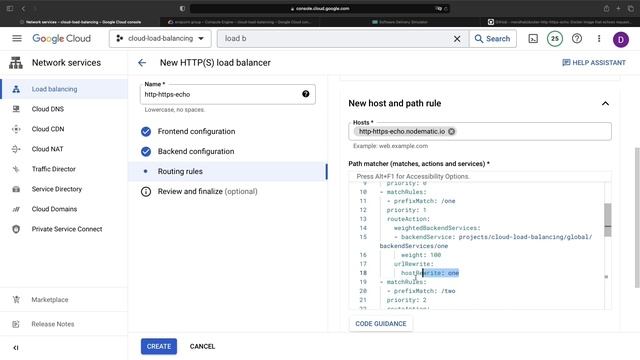Click the Service Directory sidebar icon

[16, 189]
